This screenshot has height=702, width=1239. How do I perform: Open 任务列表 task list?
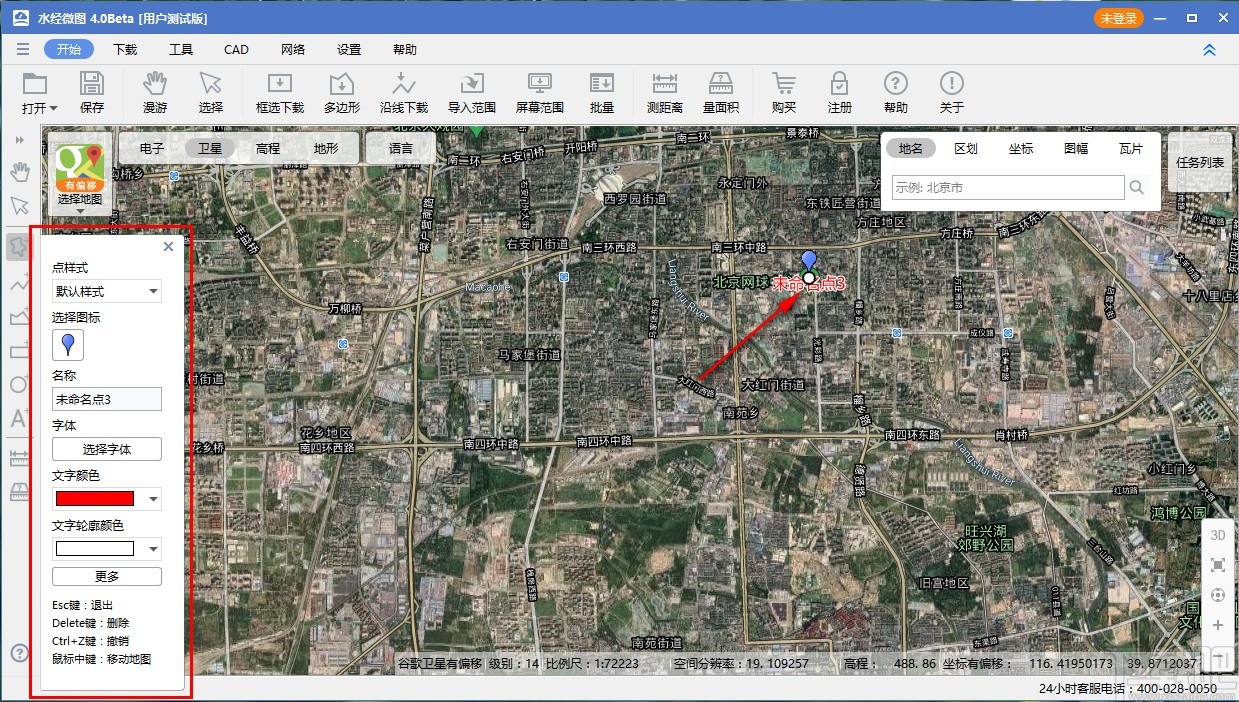tap(1200, 162)
